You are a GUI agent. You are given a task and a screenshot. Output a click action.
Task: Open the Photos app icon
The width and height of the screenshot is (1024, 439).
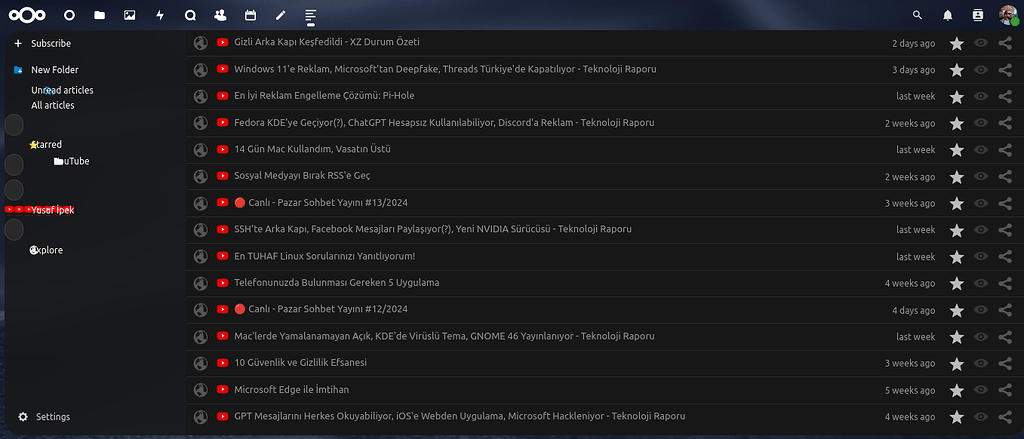click(129, 15)
